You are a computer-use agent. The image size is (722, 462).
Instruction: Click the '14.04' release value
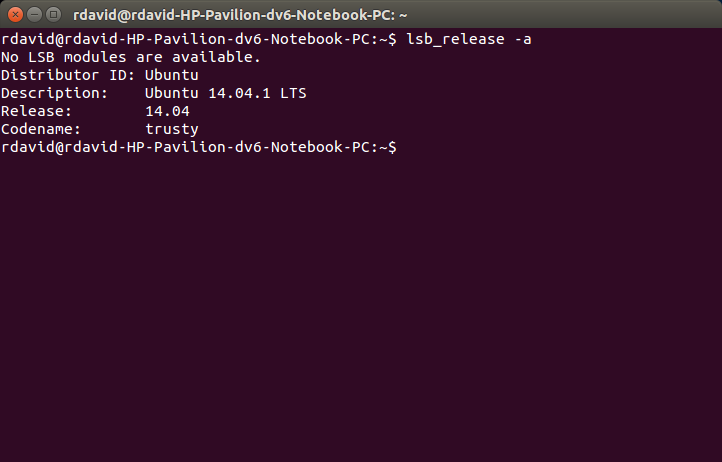tap(167, 111)
